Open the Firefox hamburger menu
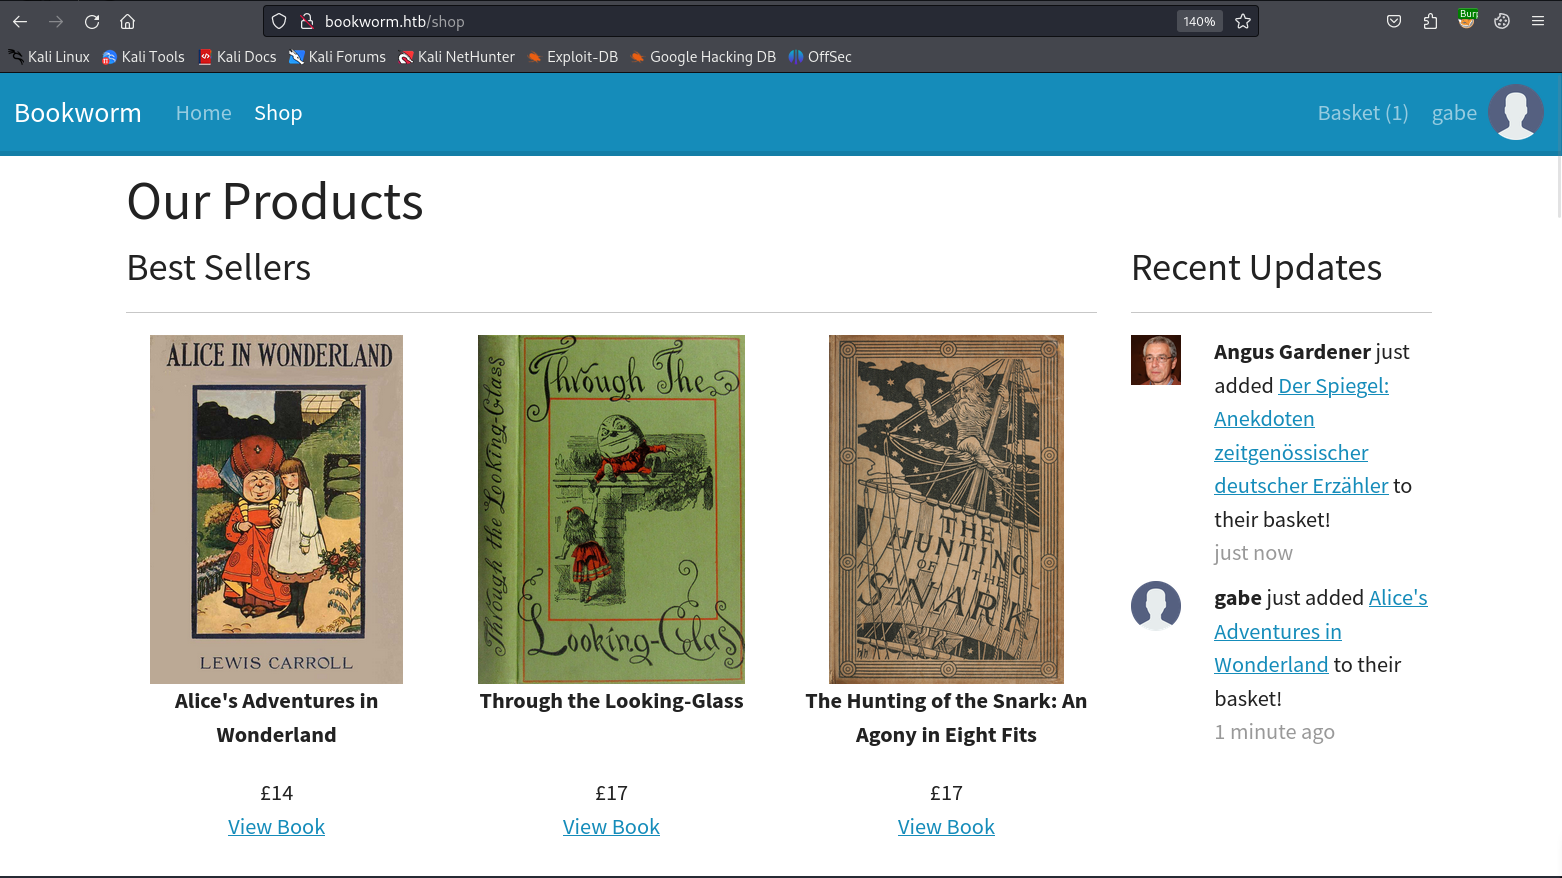Image resolution: width=1562 pixels, height=878 pixels. coord(1538,21)
